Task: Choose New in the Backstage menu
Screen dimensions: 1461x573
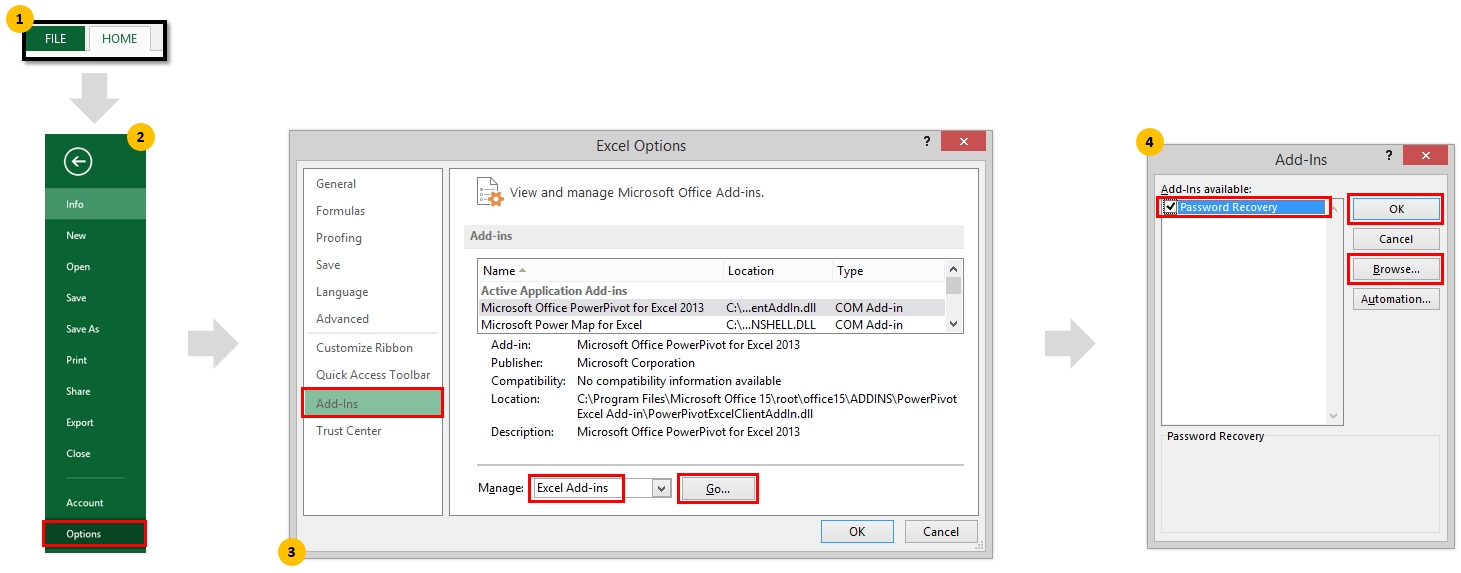Action: (x=96, y=235)
